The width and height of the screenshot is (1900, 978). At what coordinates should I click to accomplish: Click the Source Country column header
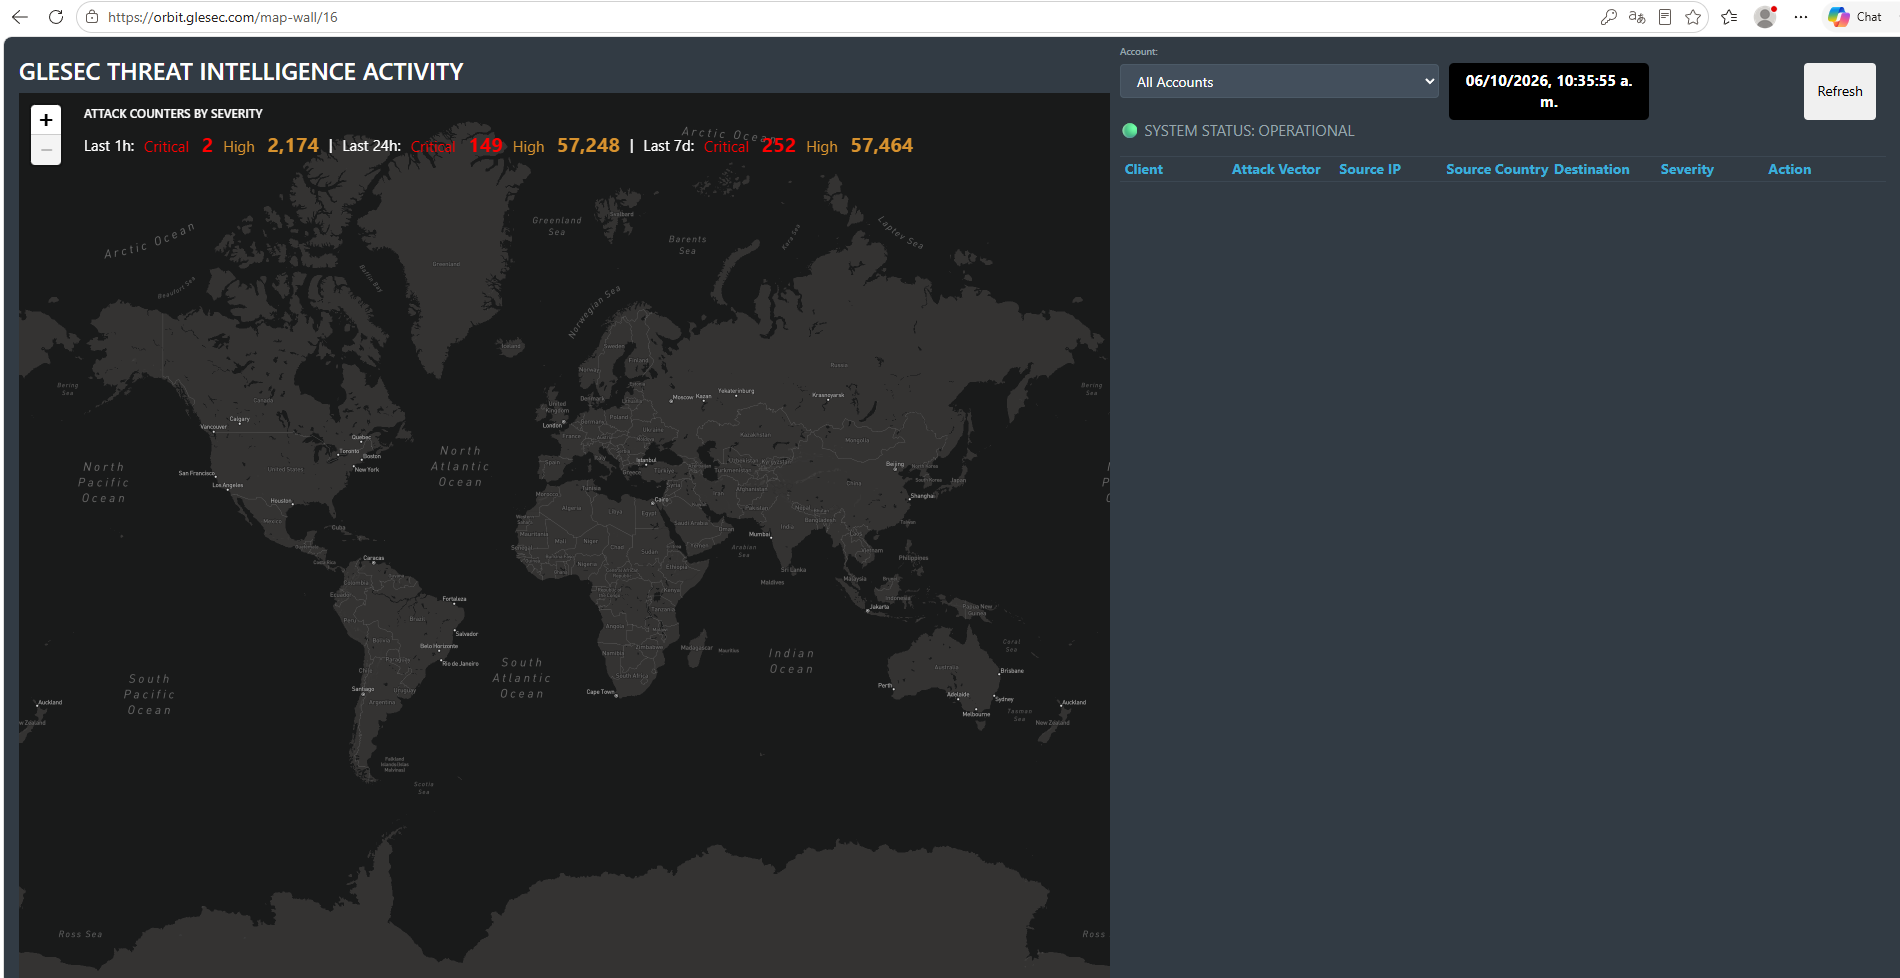[1497, 169]
